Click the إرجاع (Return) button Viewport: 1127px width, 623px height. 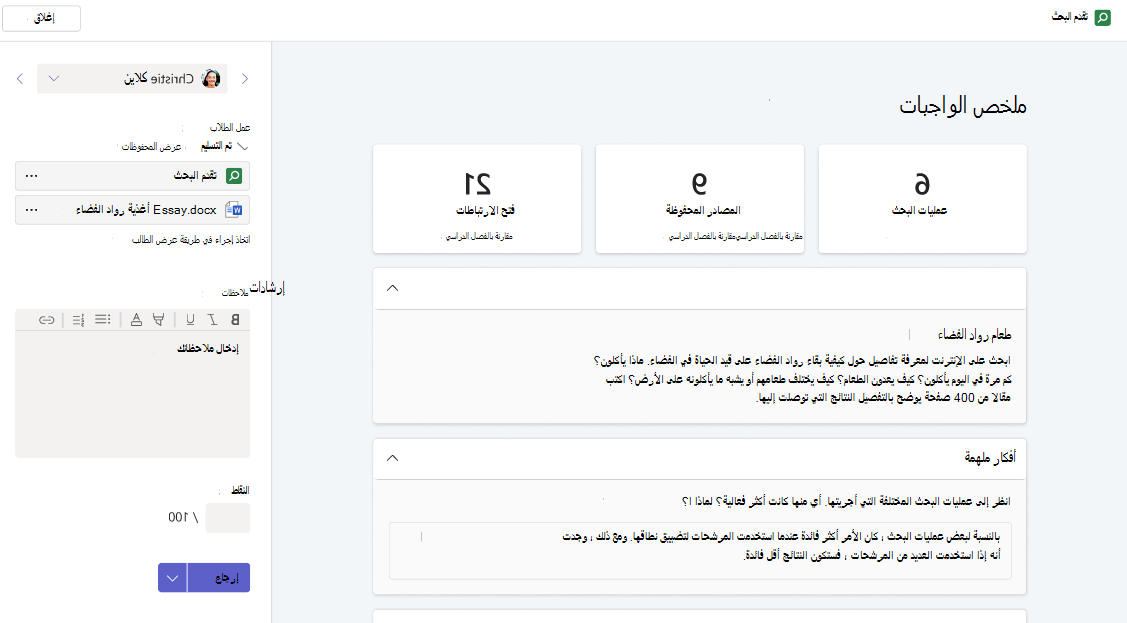click(218, 578)
